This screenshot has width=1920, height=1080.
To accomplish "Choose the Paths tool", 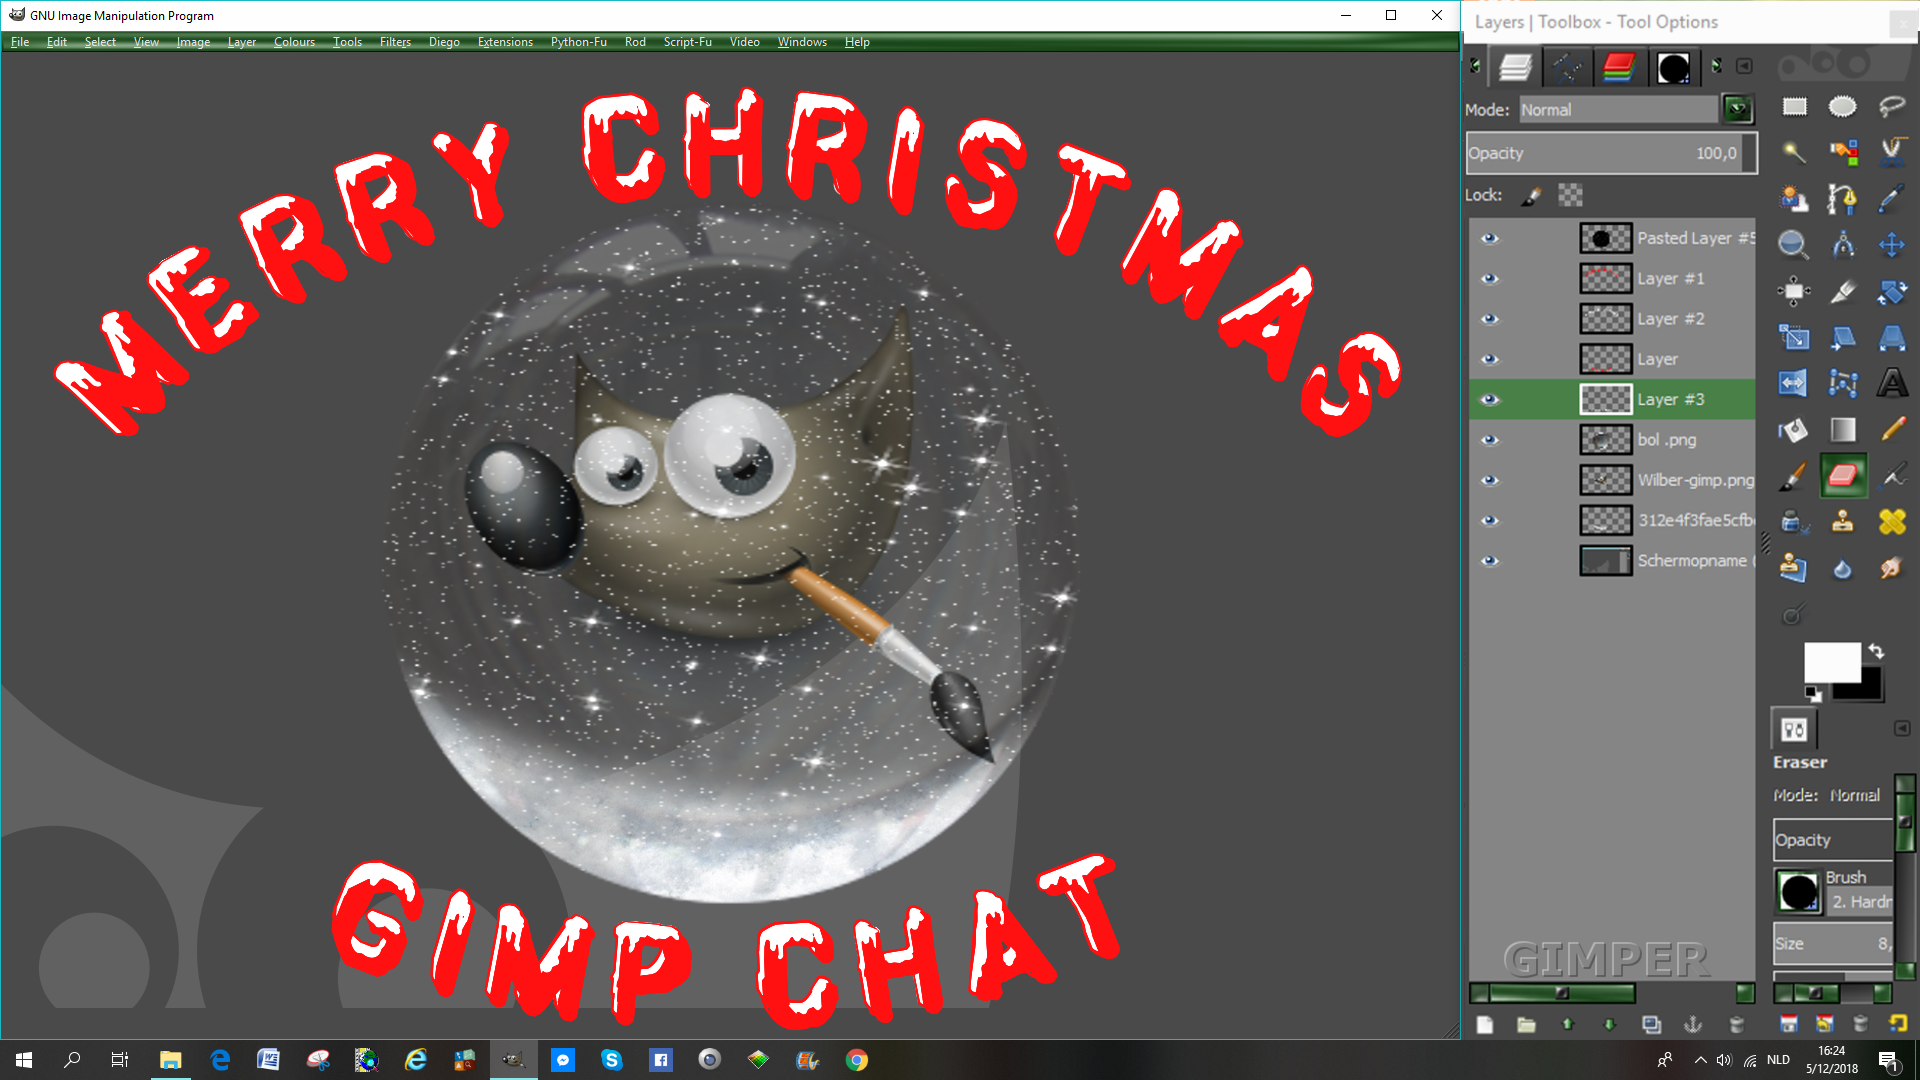I will click(x=1843, y=198).
